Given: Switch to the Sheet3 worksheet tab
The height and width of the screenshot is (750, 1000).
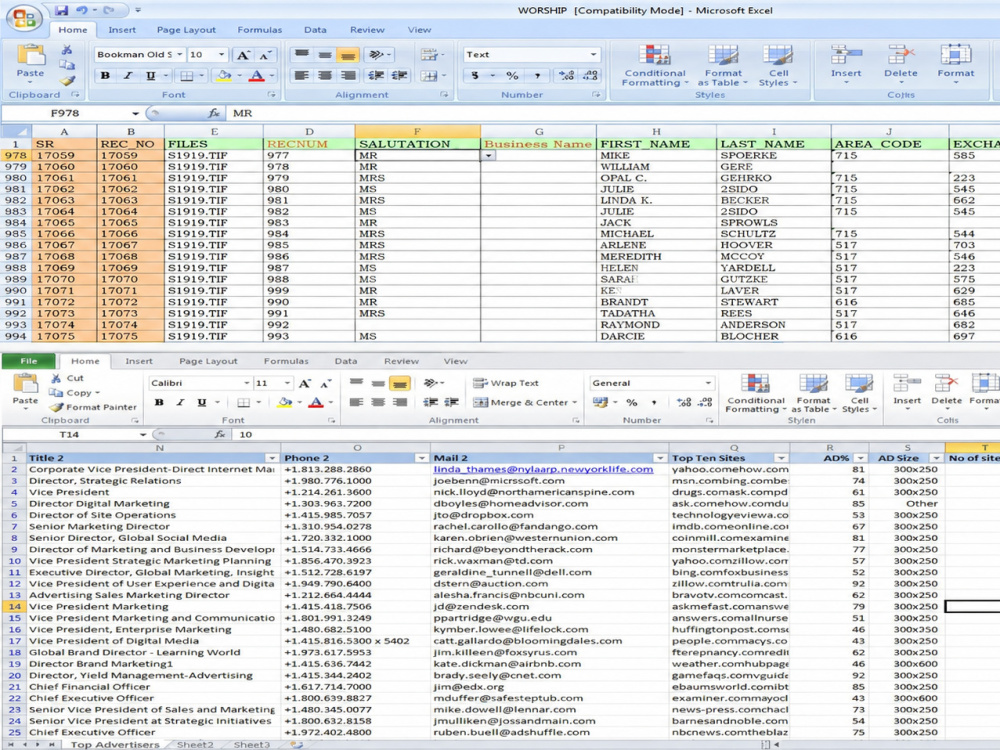Looking at the screenshot, I should [251, 744].
